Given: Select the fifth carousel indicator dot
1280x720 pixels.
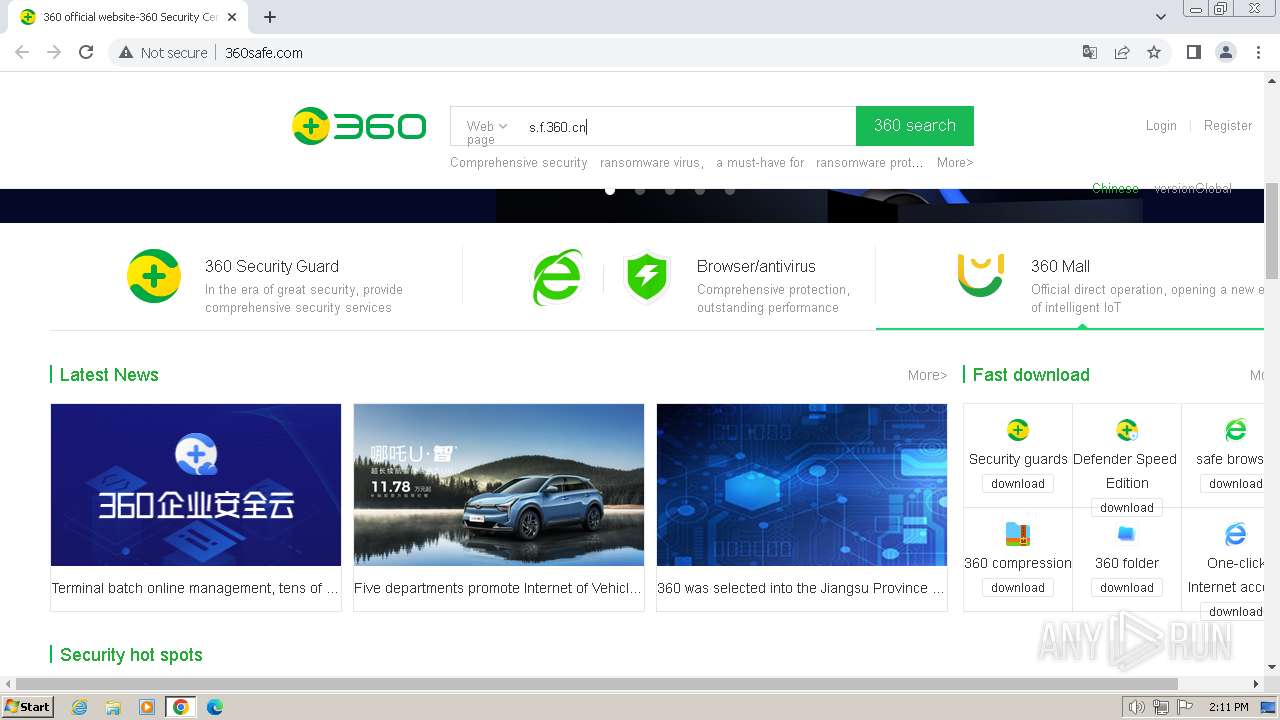Looking at the screenshot, I should point(730,189).
